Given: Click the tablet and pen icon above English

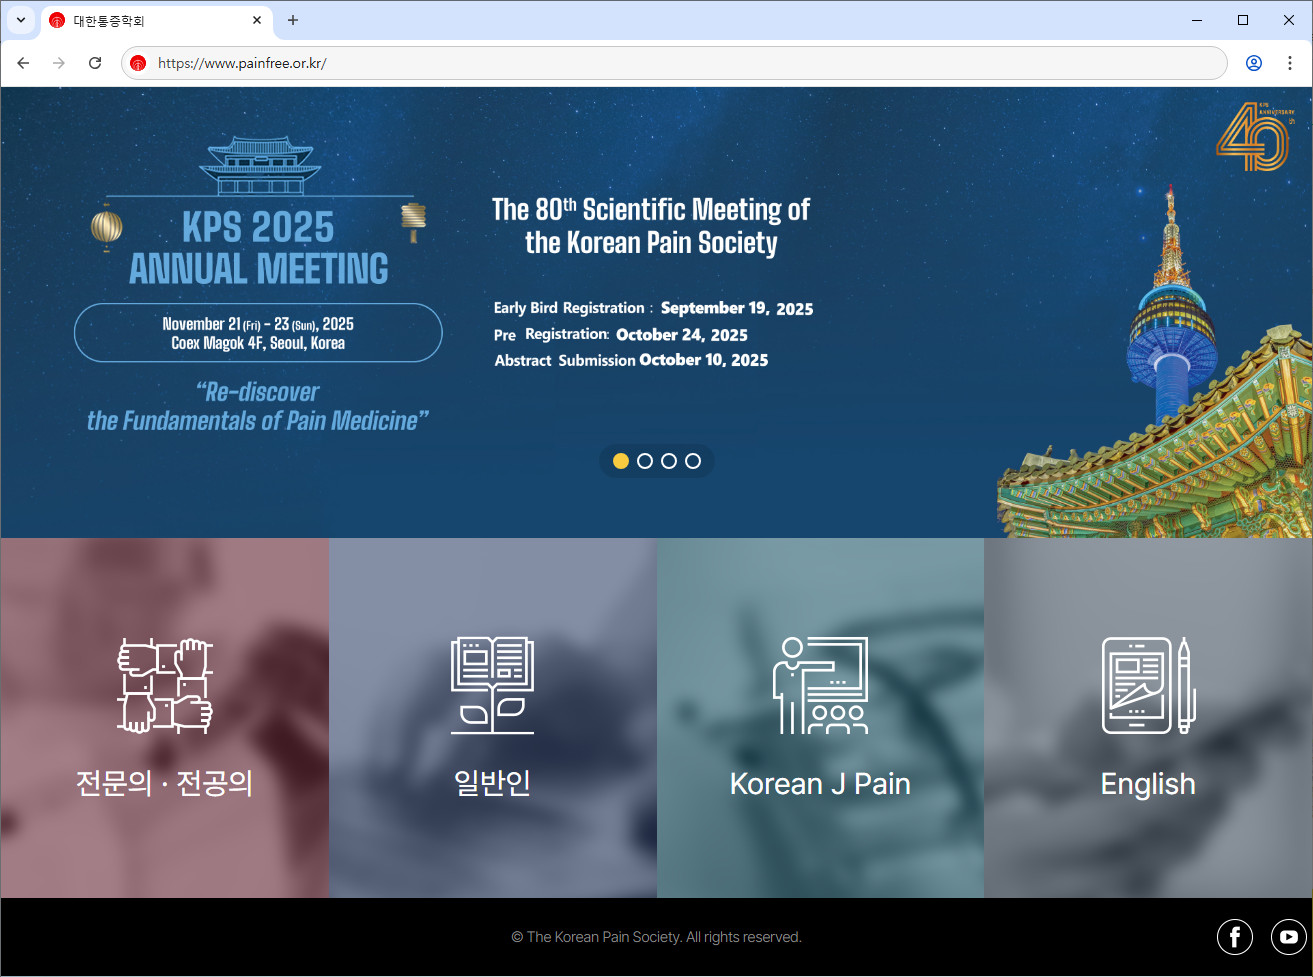Looking at the screenshot, I should tap(1148, 686).
